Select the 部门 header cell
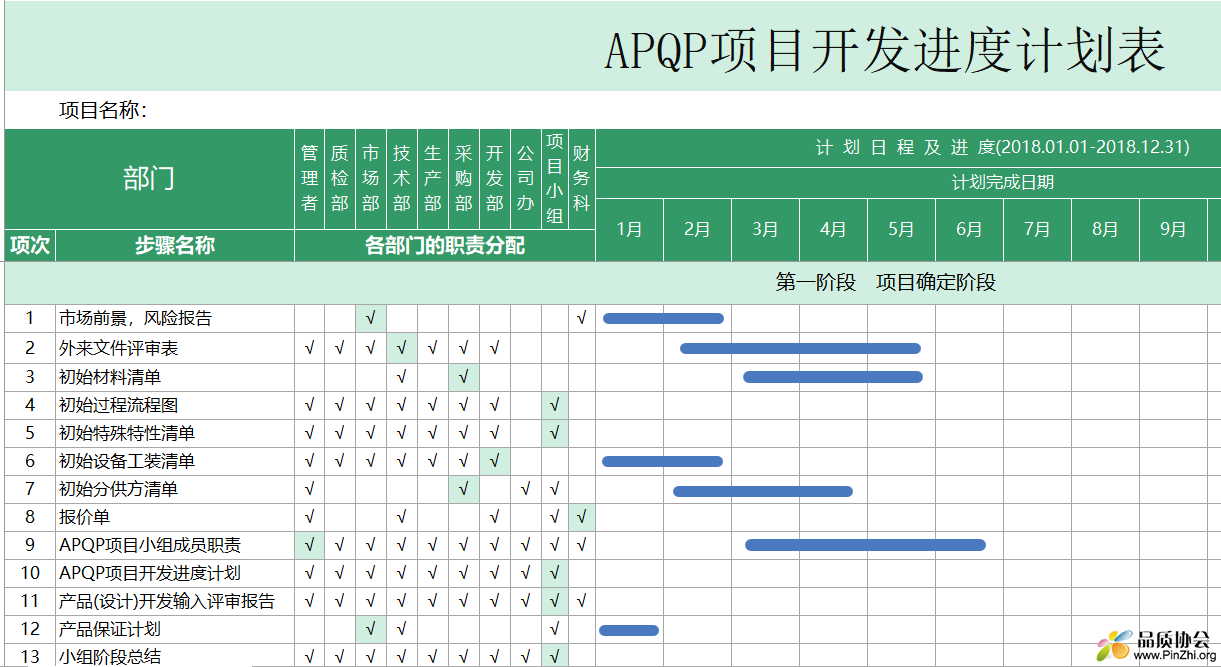1221x667 pixels. click(x=149, y=179)
